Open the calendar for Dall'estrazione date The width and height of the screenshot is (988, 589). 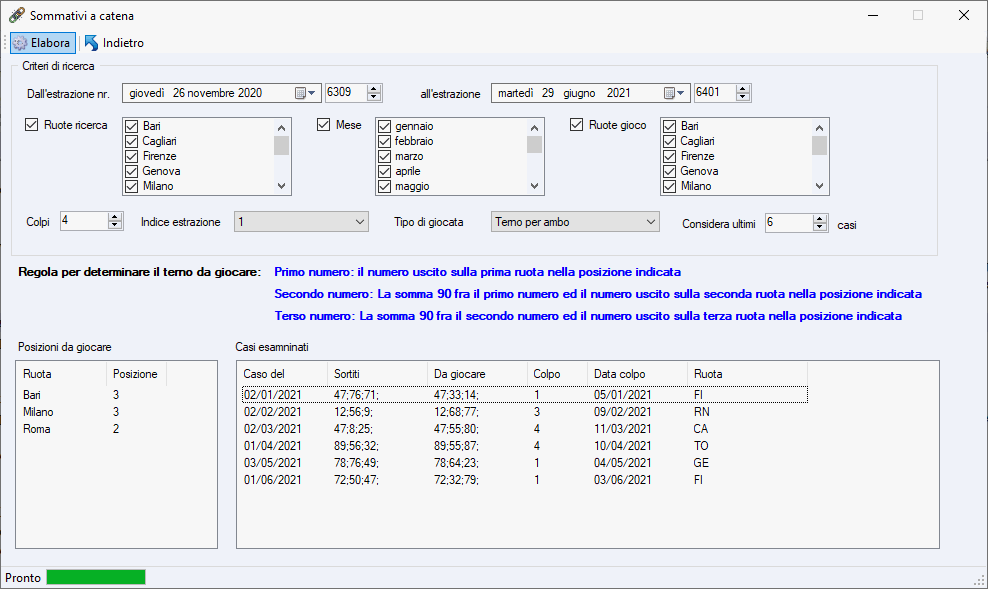click(305, 93)
